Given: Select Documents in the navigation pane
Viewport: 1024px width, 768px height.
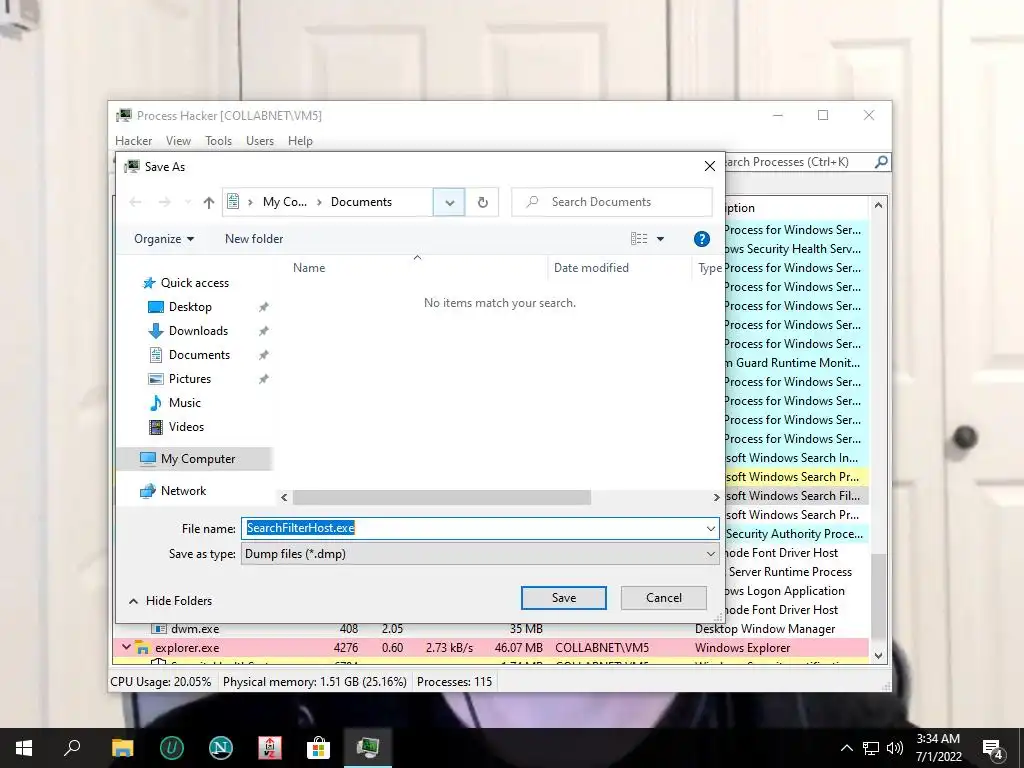Looking at the screenshot, I should coord(199,355).
